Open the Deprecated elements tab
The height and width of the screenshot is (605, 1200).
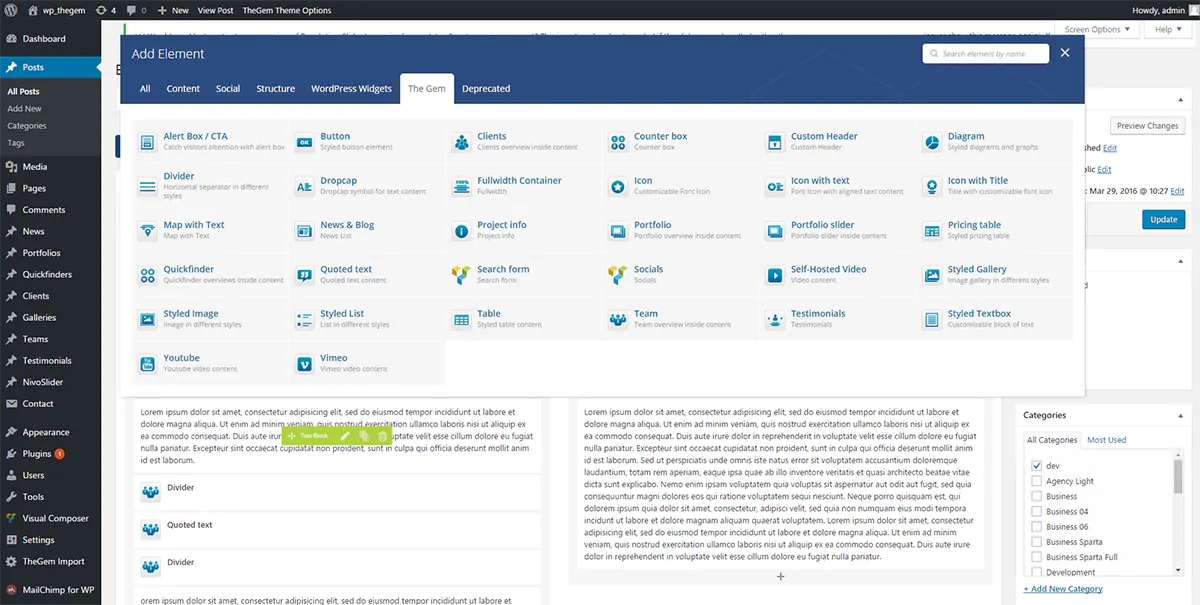pos(486,89)
